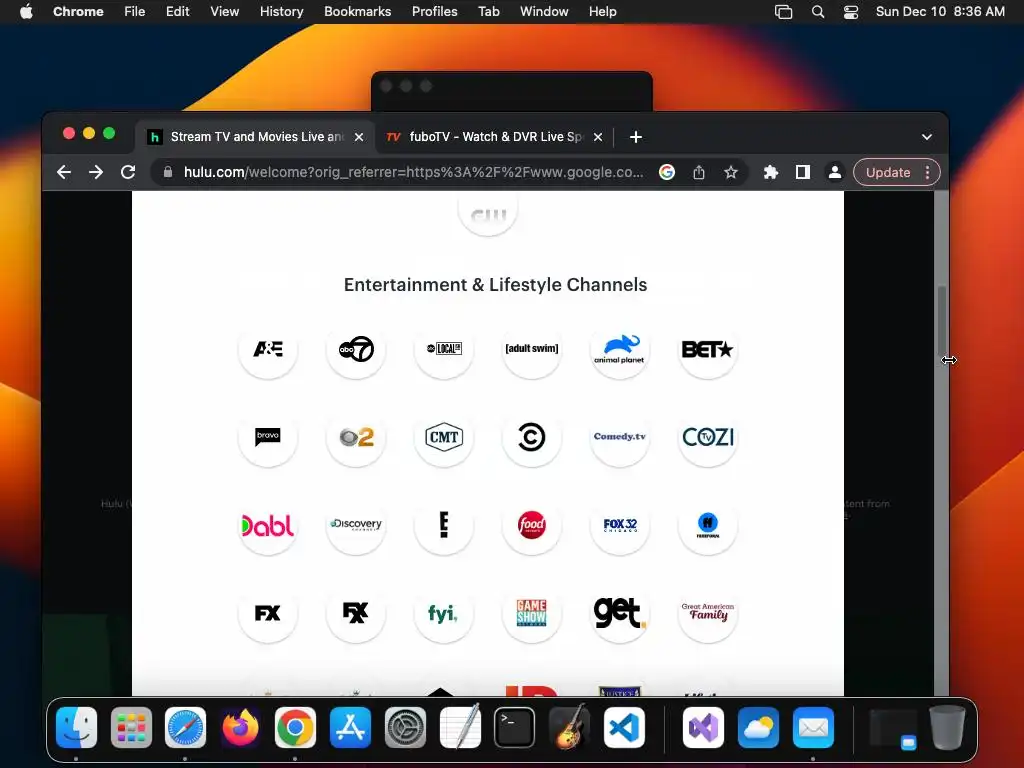
Task: Click the Entertainment & Lifestyle Channels heading
Action: pyautogui.click(x=495, y=285)
